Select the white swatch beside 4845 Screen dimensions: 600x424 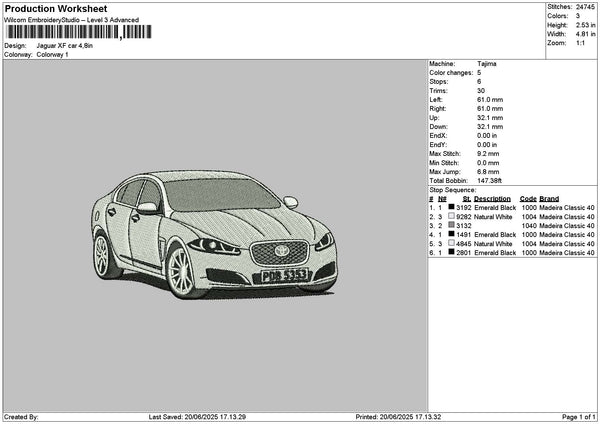[451, 244]
